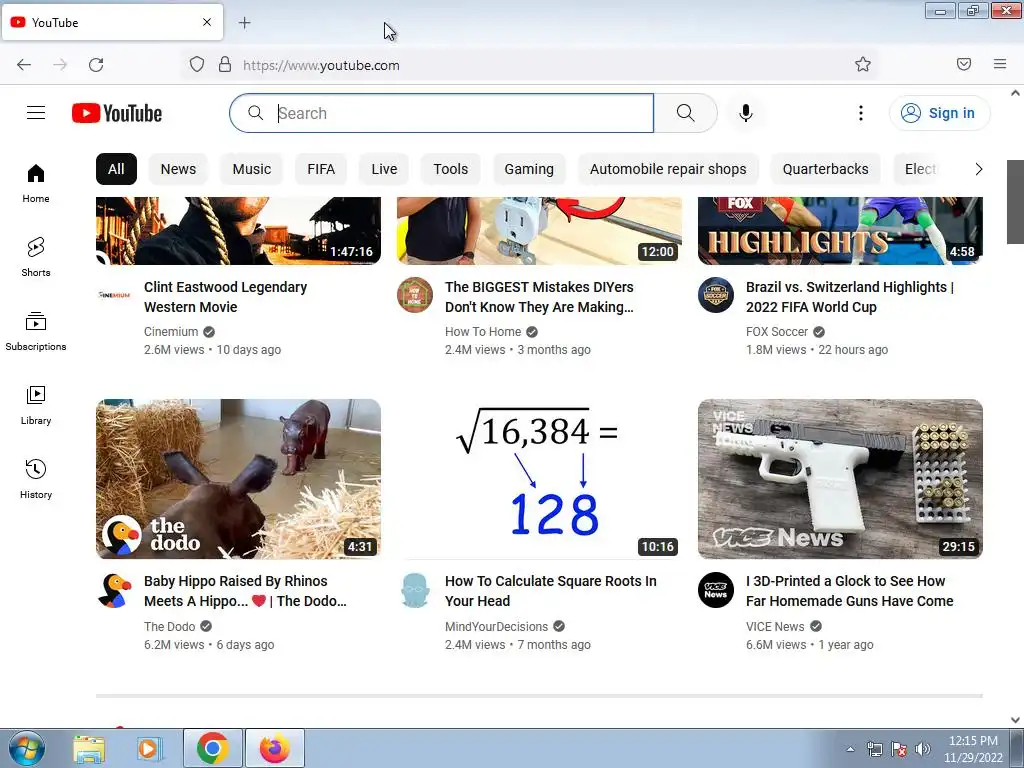Viewport: 1024px width, 768px height.
Task: Show more filter chips with right arrow
Action: [x=978, y=169]
